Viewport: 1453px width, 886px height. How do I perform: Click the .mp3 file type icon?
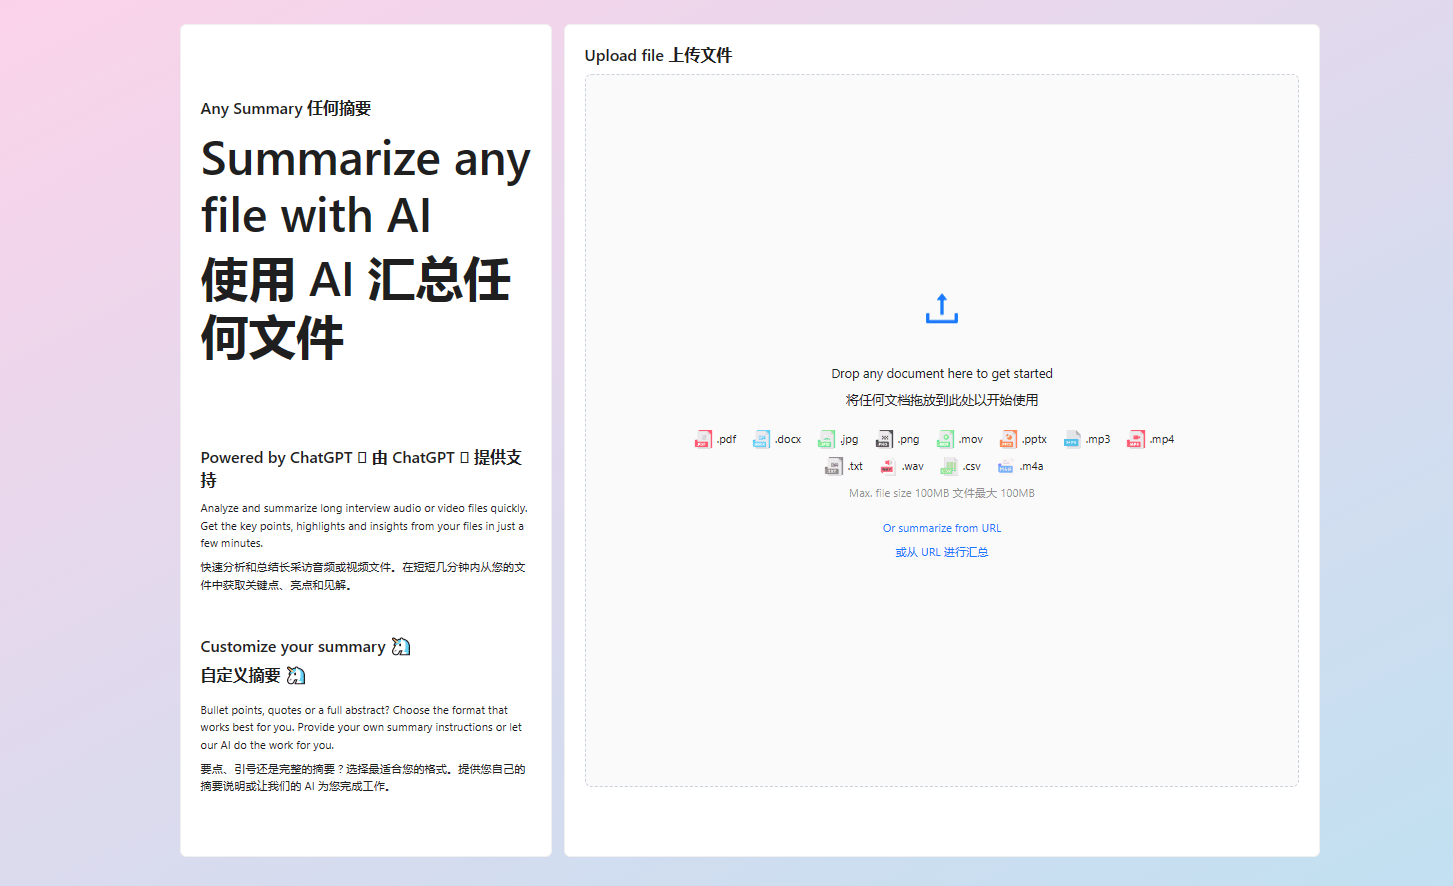[x=1072, y=439]
